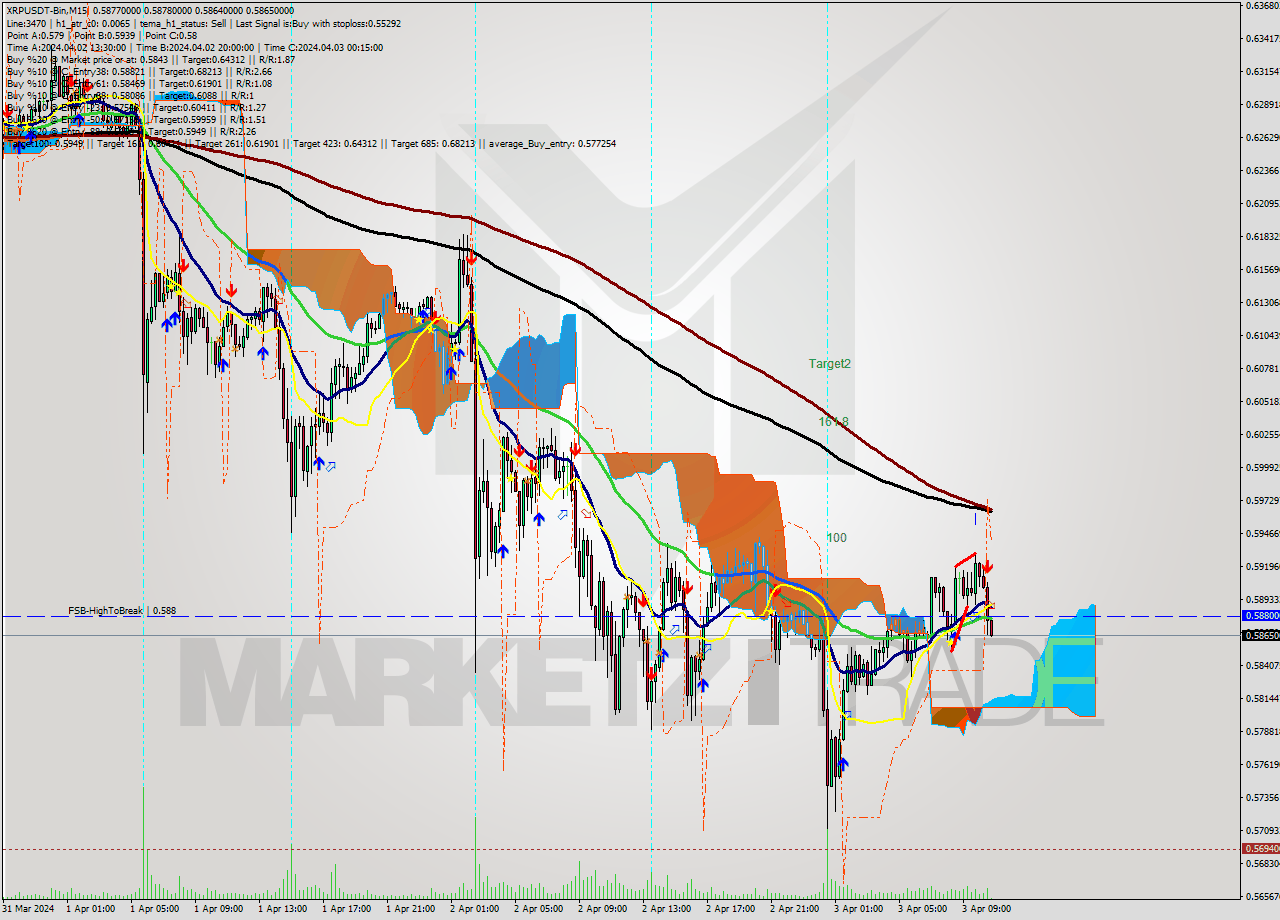This screenshot has height=920, width=1280.
Task: Click the green '100' Fibonacci label
Action: (836, 538)
